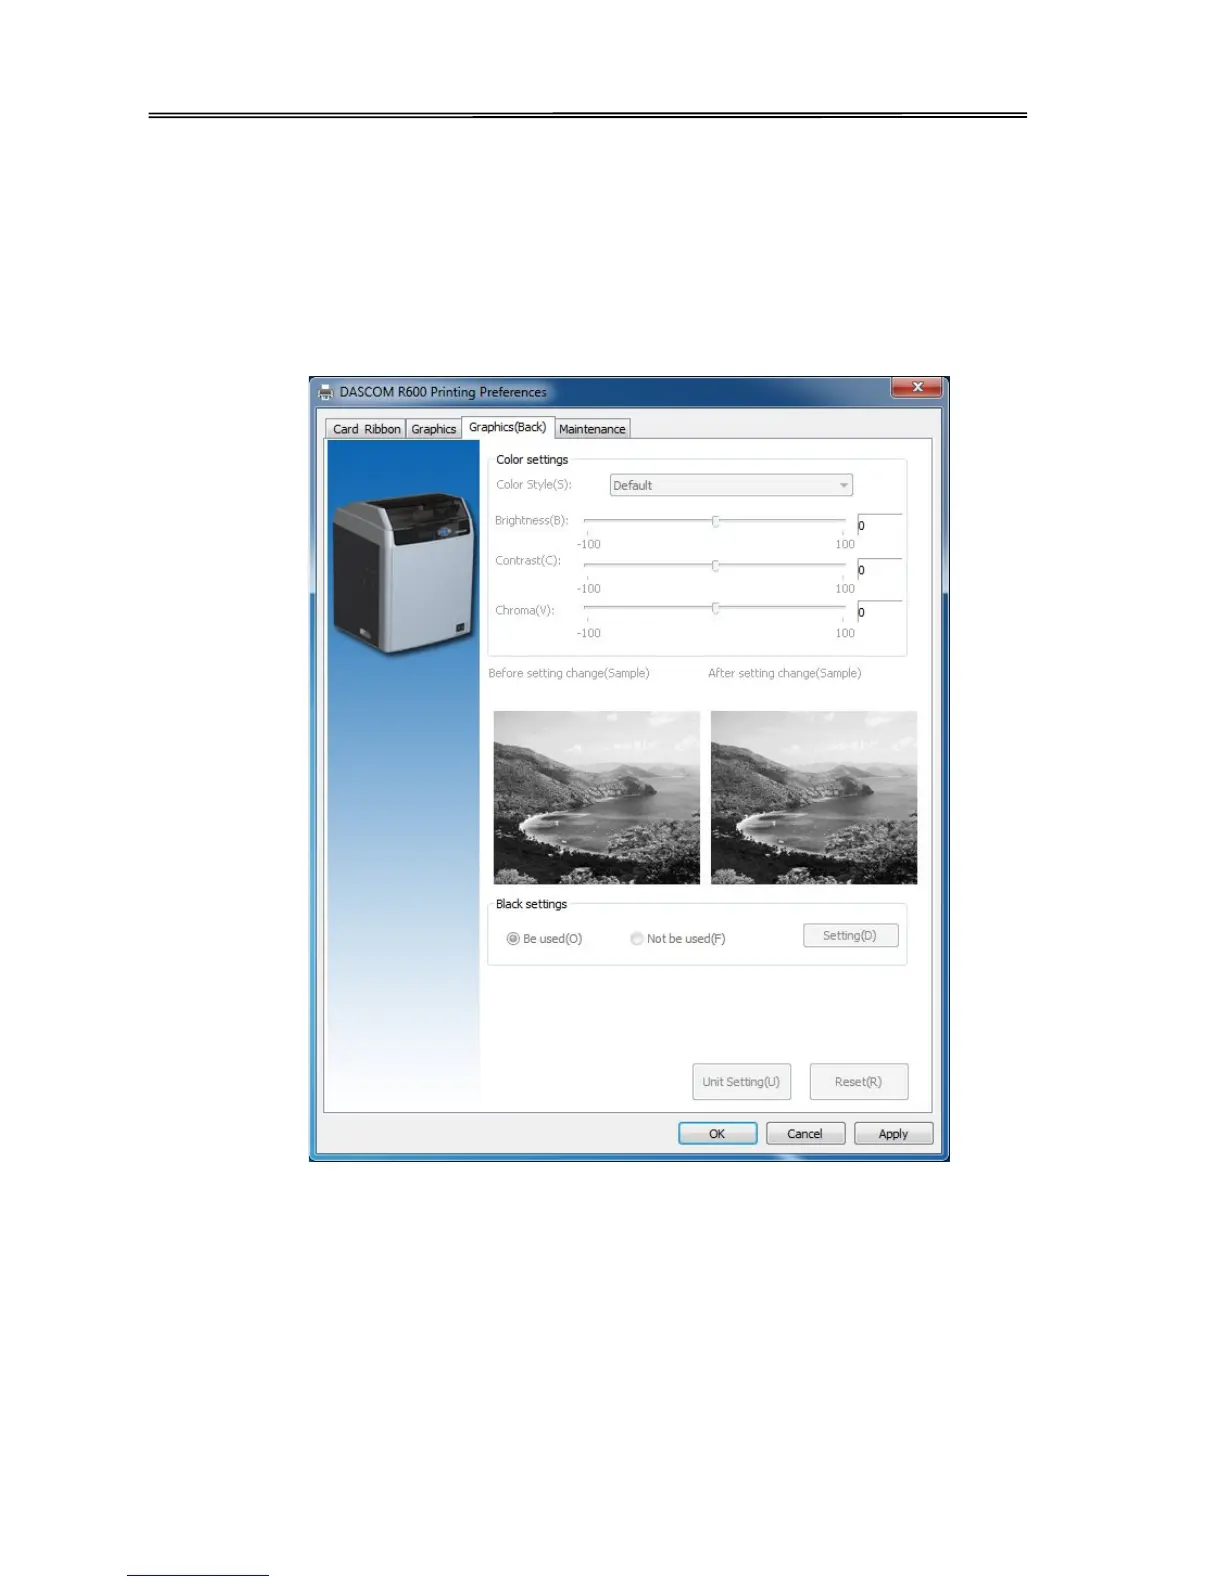Confirm with the OK button
Image resolution: width=1224 pixels, height=1584 pixels.
coord(717,1134)
